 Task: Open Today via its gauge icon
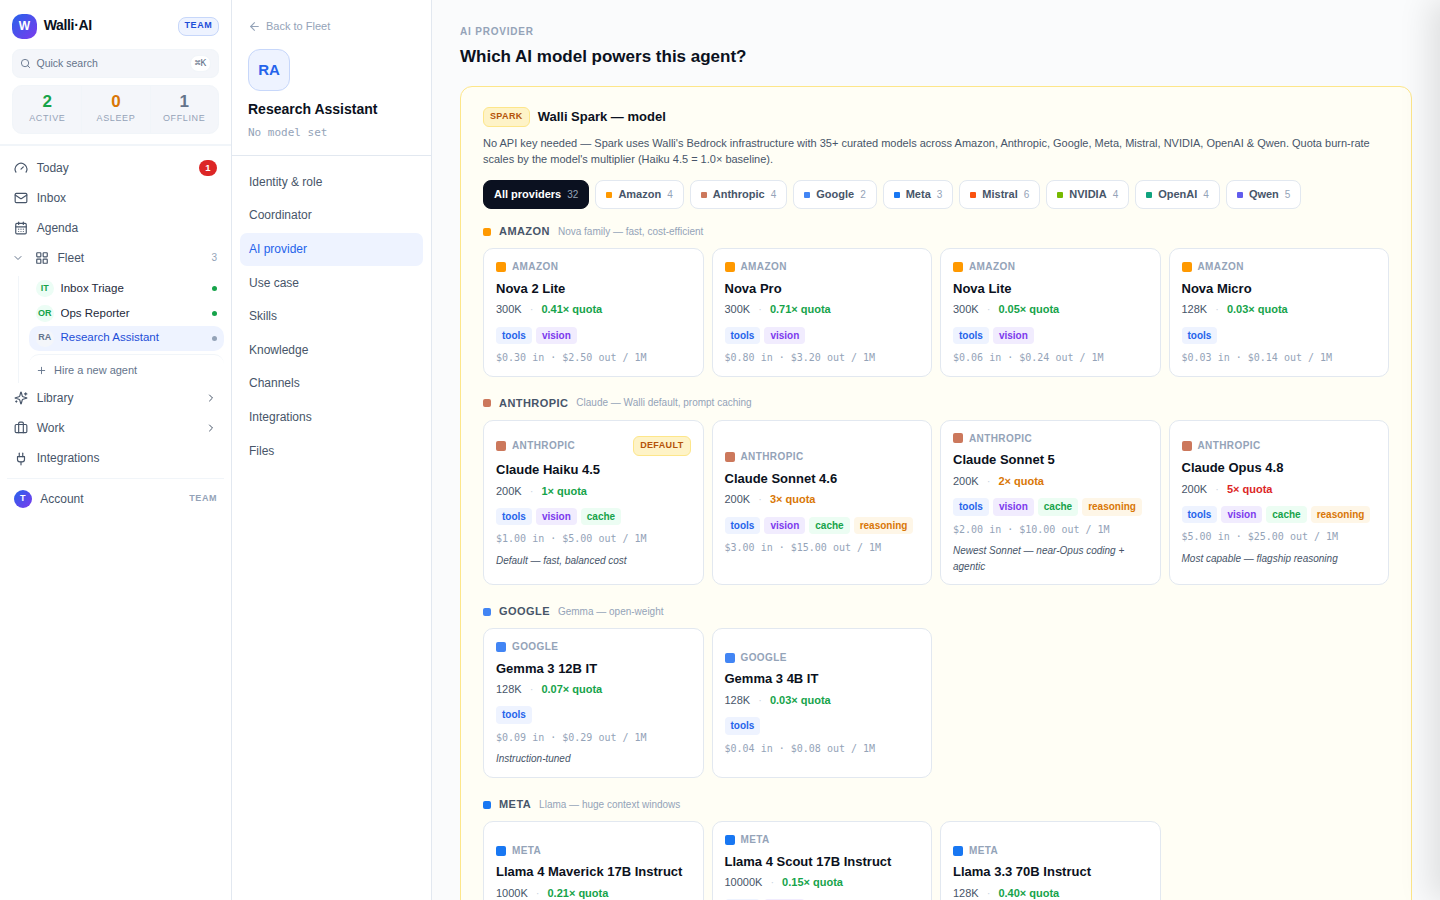21,168
